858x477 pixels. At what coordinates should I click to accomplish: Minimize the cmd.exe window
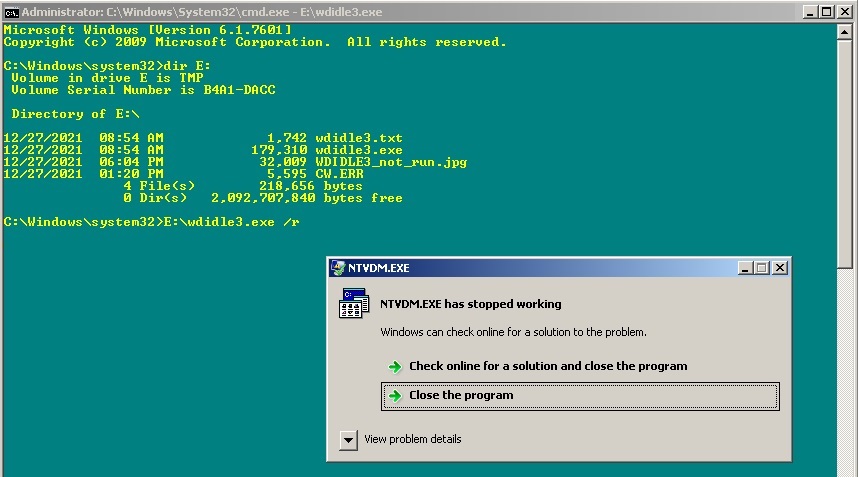pos(810,11)
